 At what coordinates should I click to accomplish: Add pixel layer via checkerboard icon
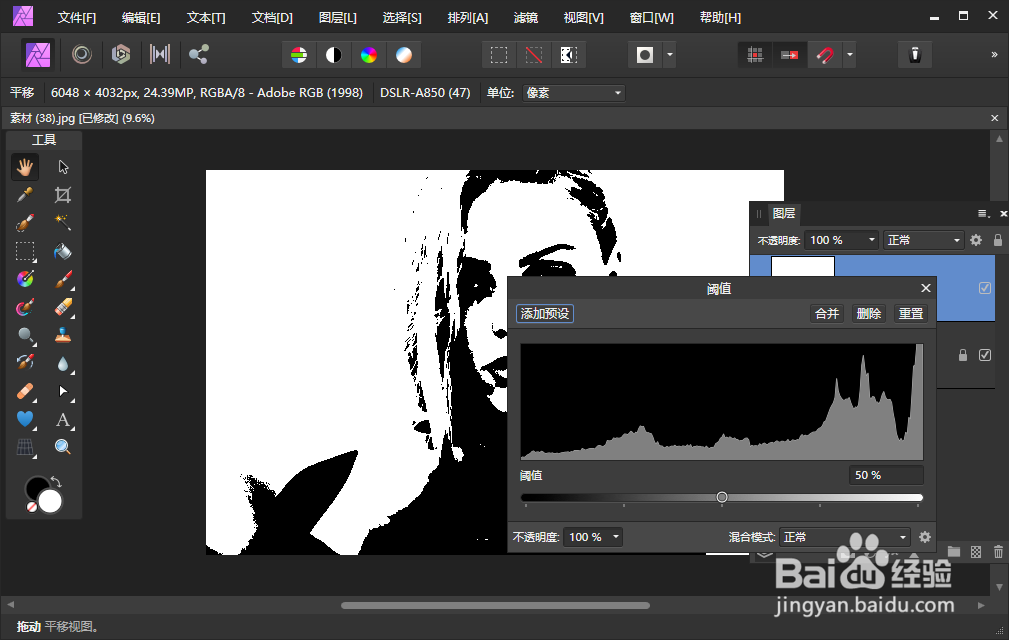(x=976, y=551)
